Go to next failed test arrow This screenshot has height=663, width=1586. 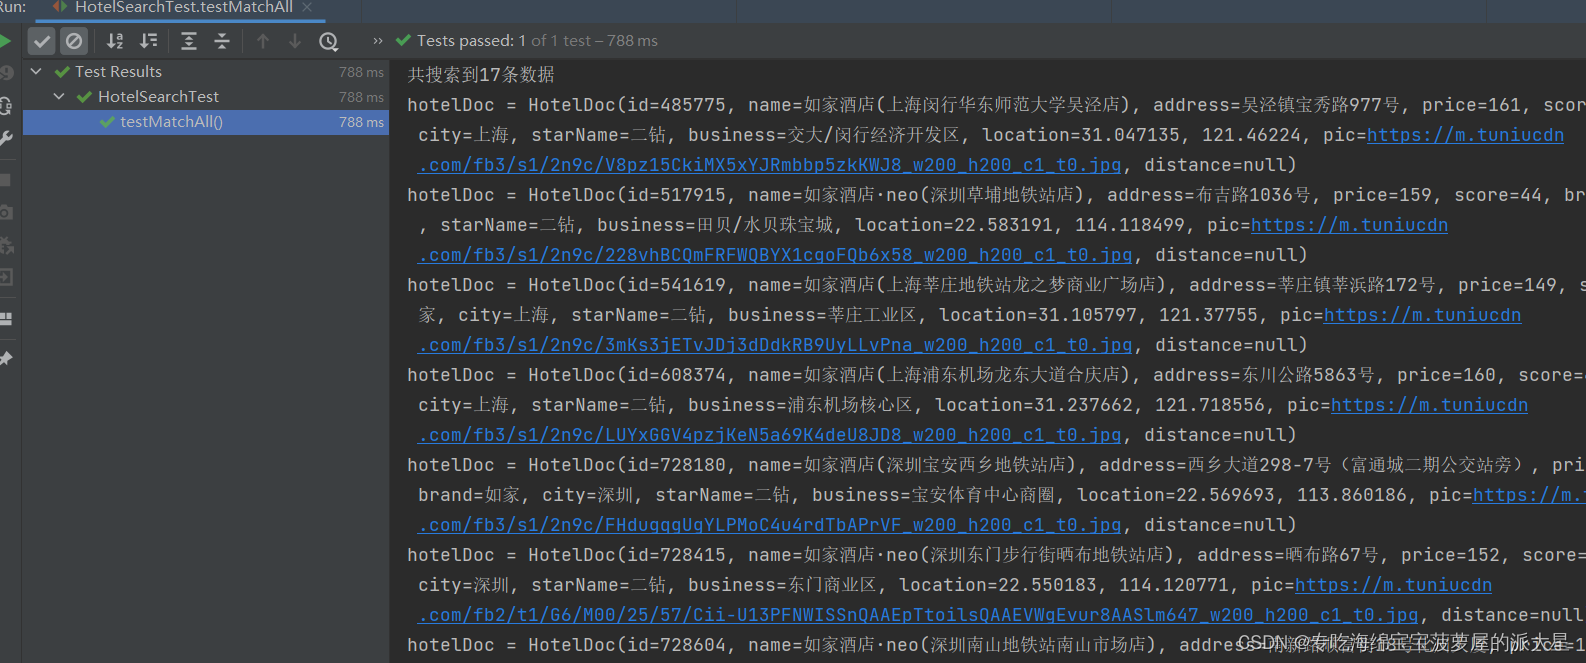point(295,41)
